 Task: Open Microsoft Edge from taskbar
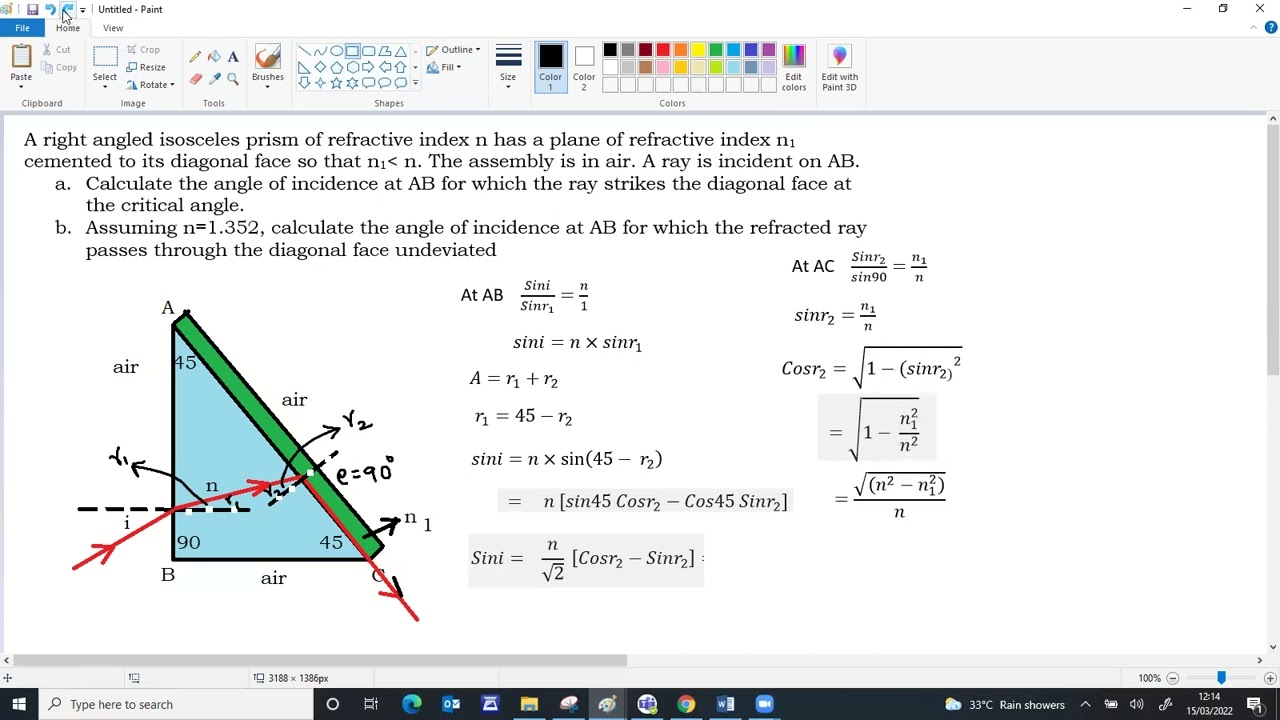[412, 704]
